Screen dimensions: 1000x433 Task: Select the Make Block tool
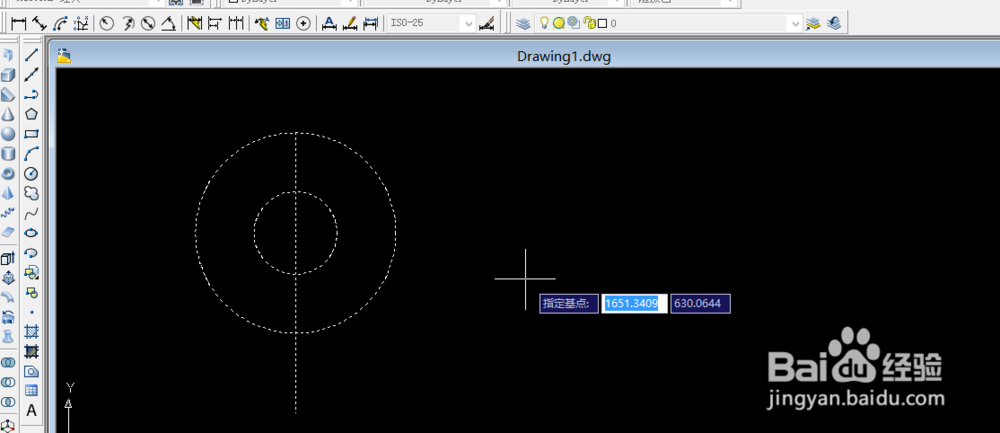[31, 292]
